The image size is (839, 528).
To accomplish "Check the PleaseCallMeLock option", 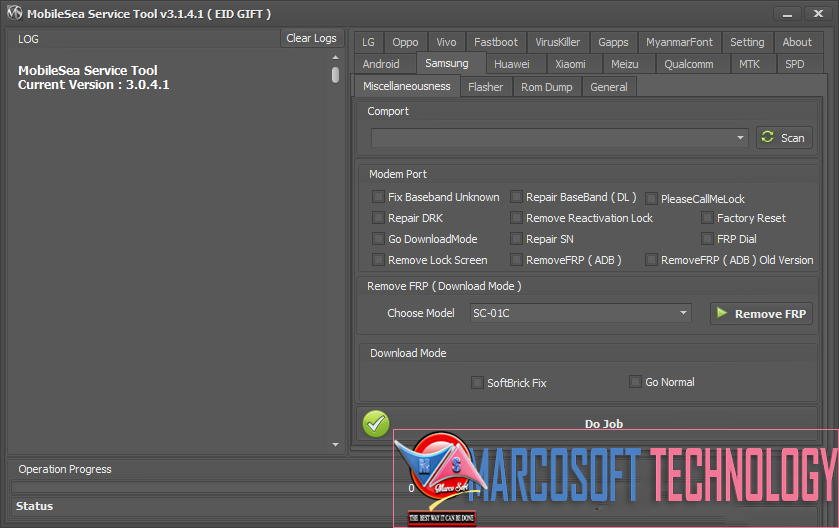I will (x=651, y=198).
